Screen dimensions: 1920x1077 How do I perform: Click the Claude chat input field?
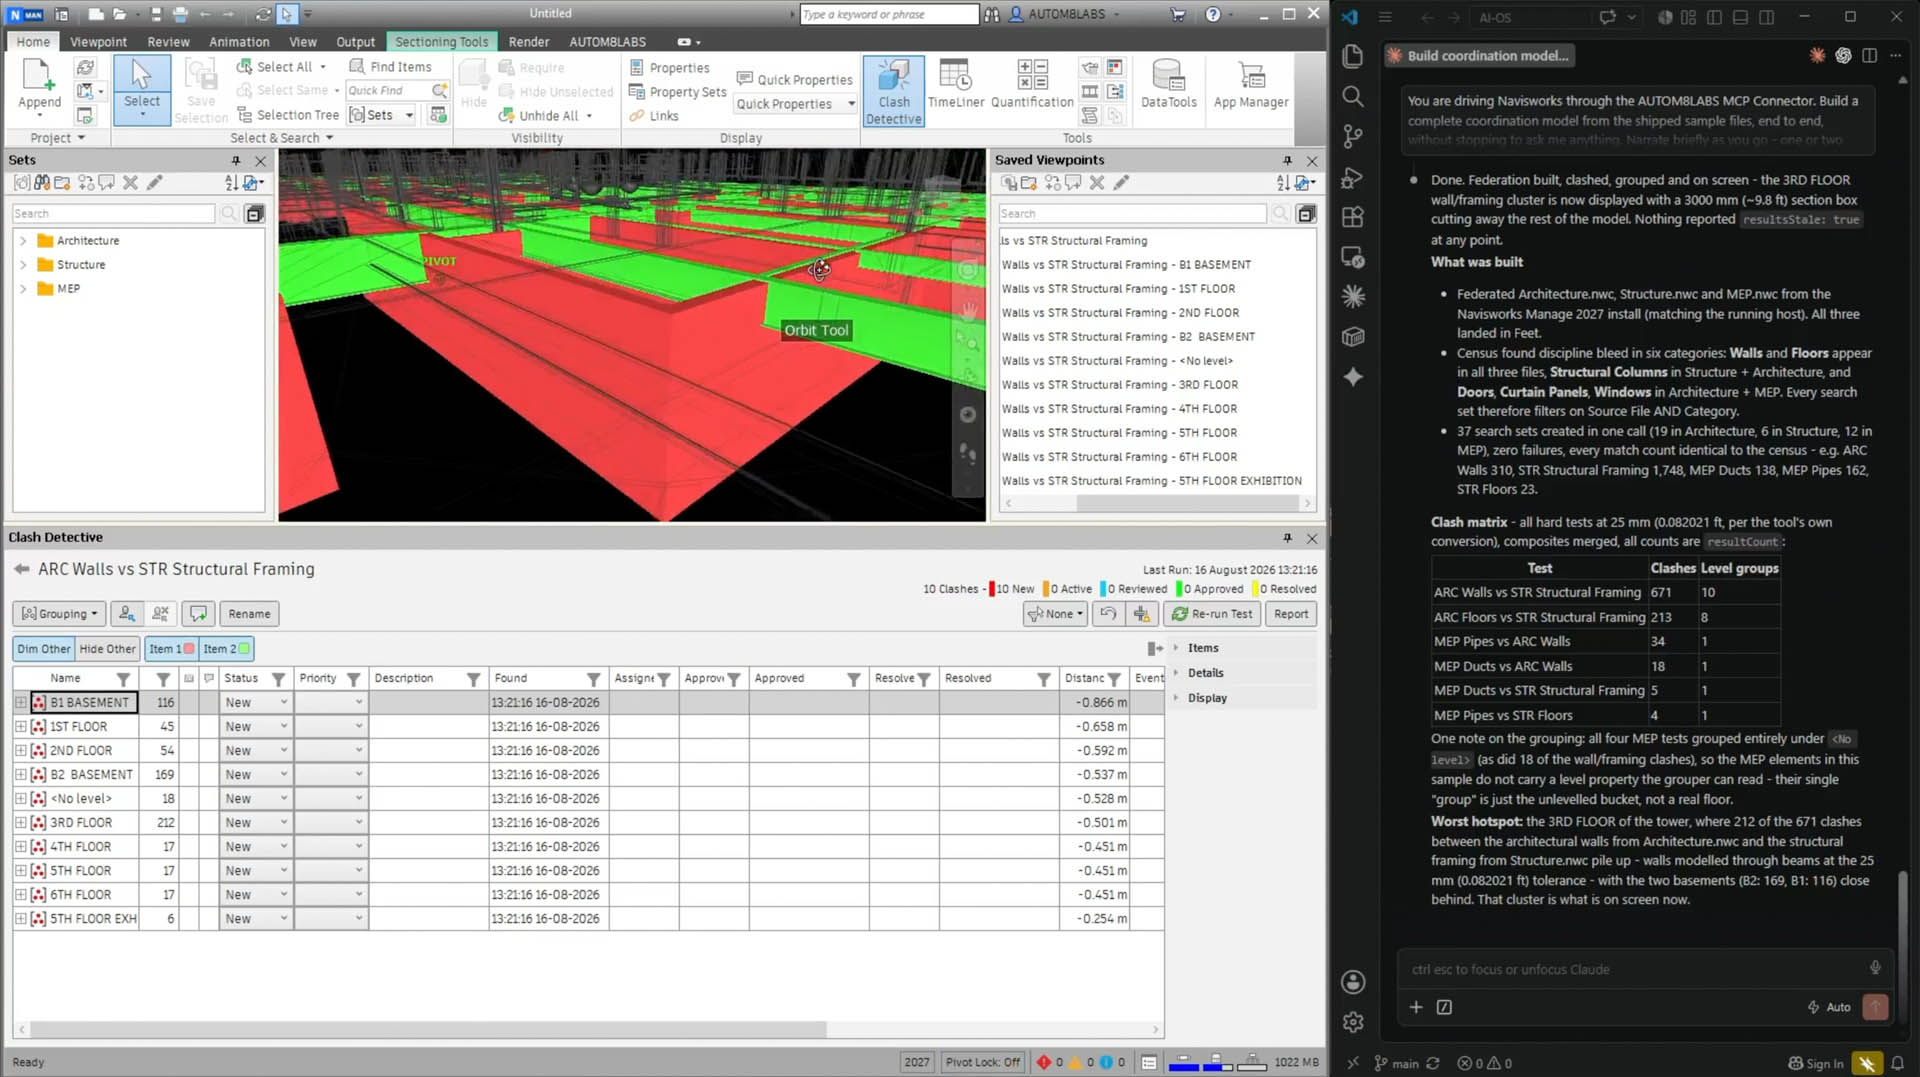1634,969
